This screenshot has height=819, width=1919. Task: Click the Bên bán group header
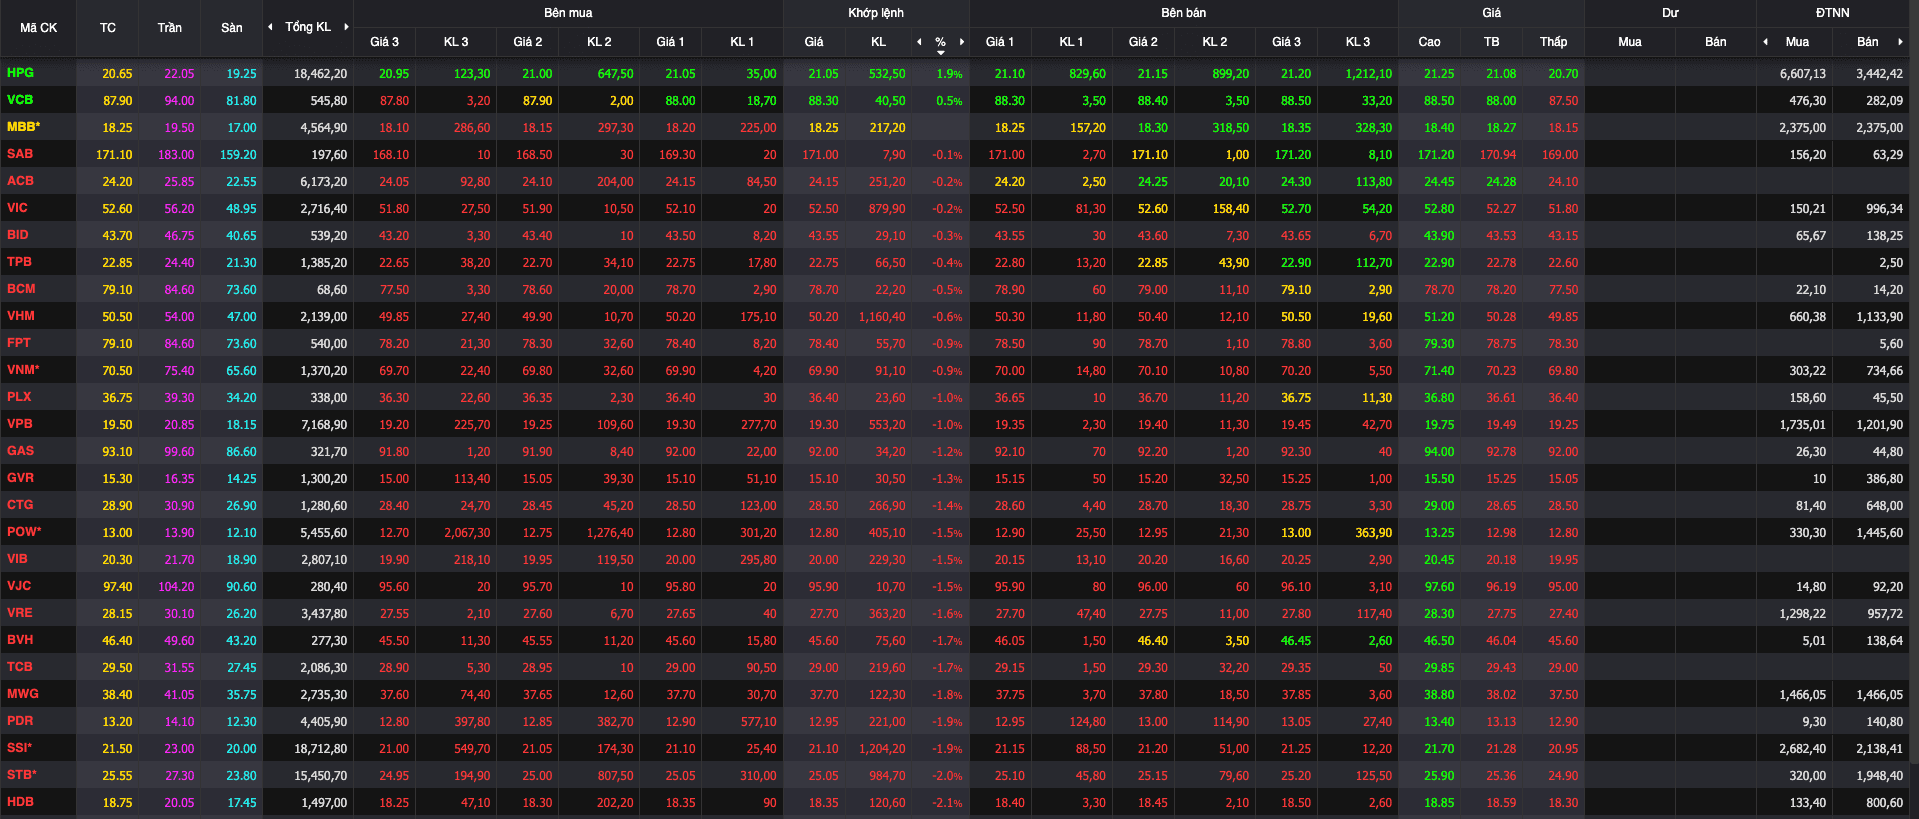tap(1184, 13)
